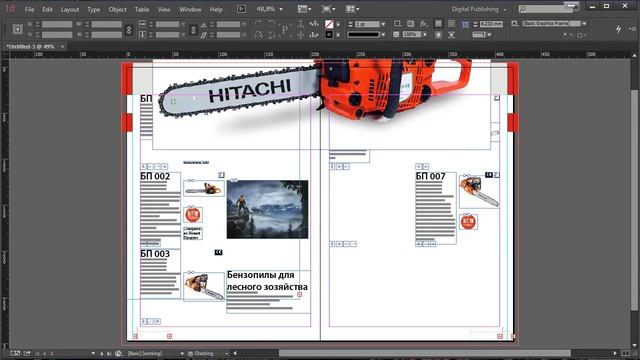Click the Wrap Around Bounding Box icon
The image size is (640, 360).
point(451,24)
